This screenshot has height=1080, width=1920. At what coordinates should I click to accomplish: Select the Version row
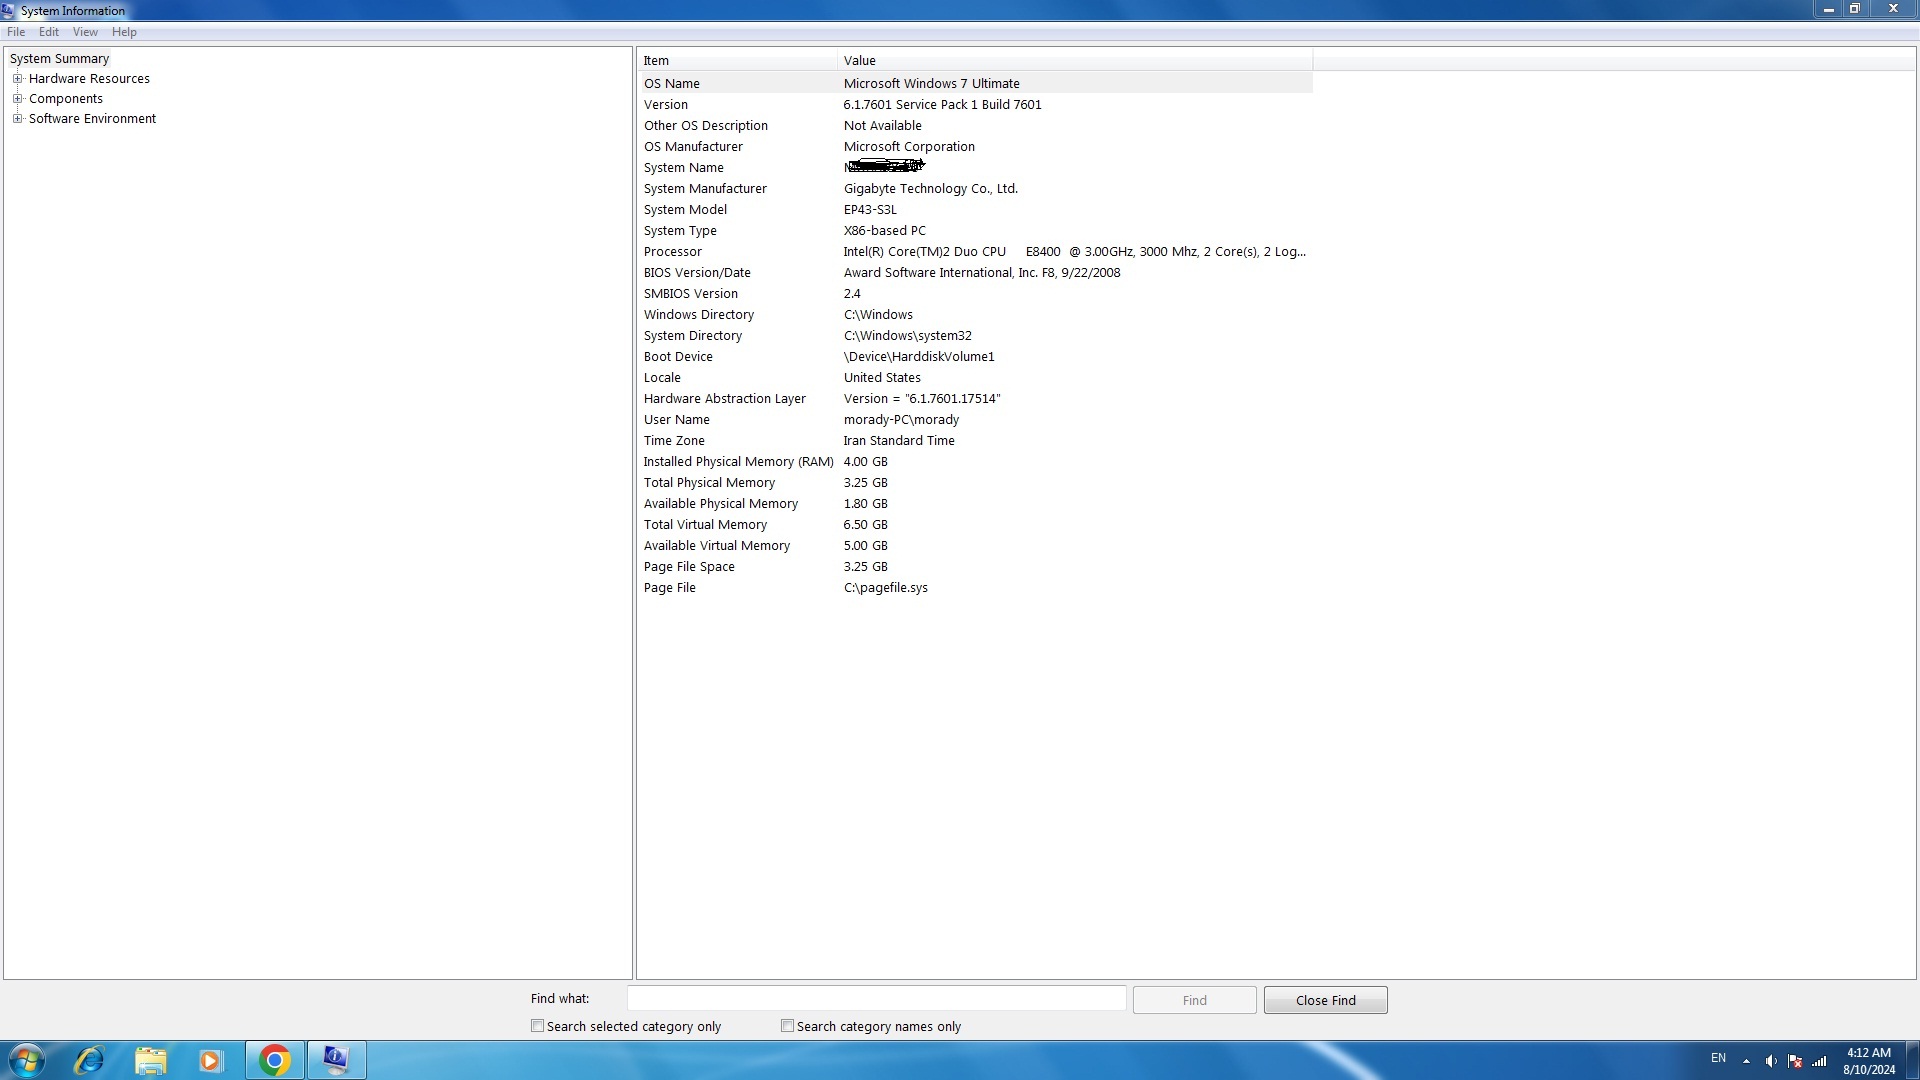tap(976, 105)
